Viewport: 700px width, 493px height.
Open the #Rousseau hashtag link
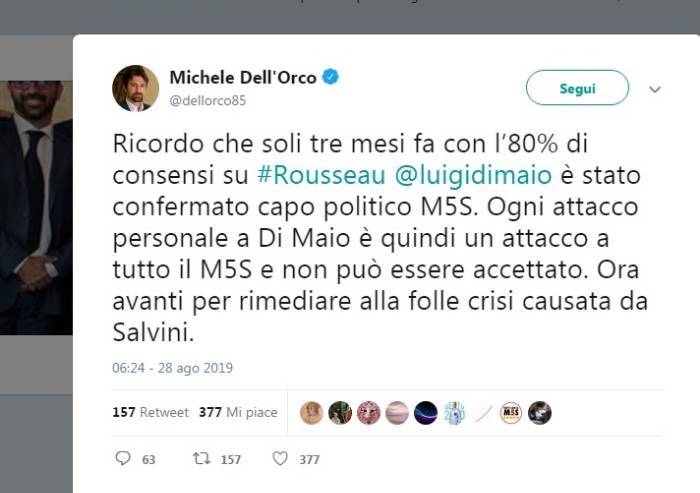click(x=321, y=175)
